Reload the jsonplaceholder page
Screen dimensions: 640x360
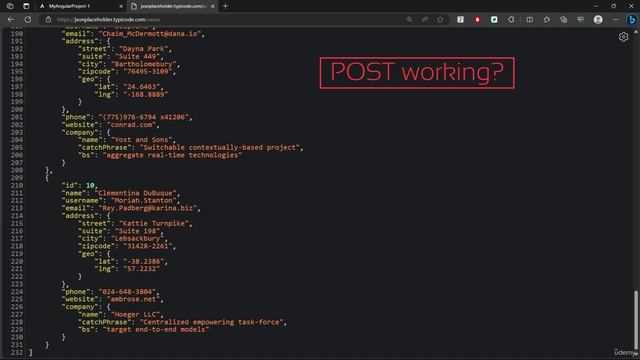point(28,20)
